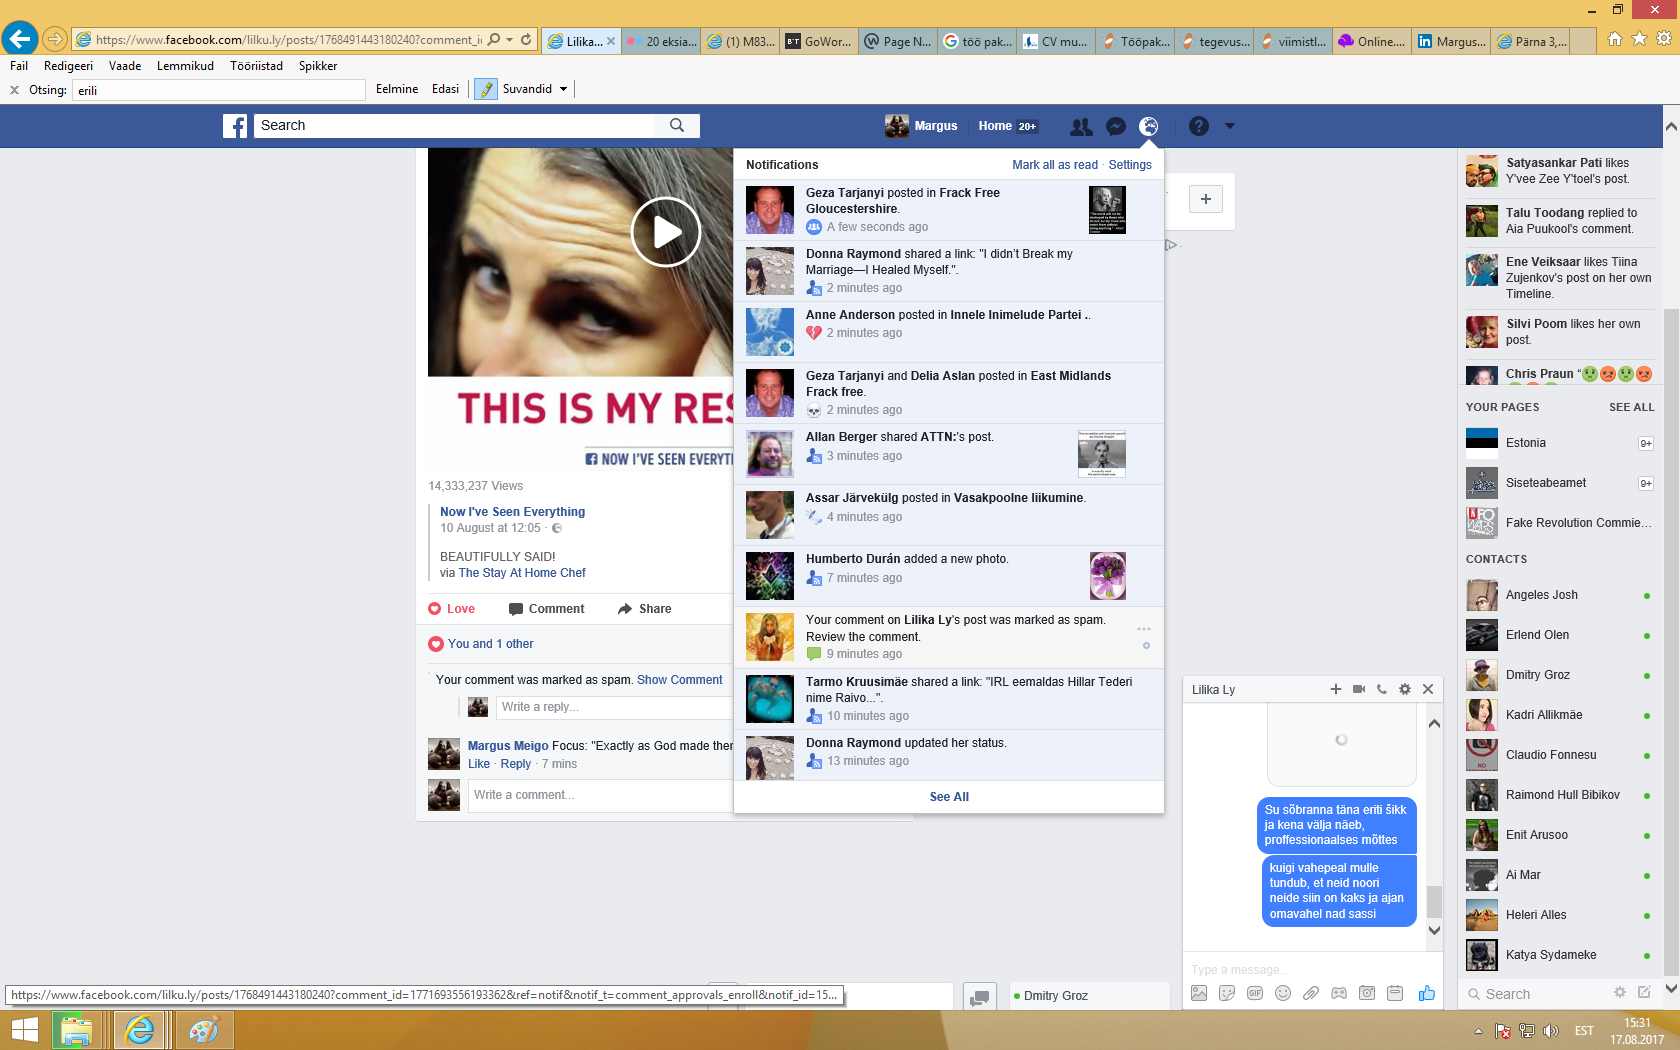
Task: Go back with the browser back arrow
Action: coord(20,39)
